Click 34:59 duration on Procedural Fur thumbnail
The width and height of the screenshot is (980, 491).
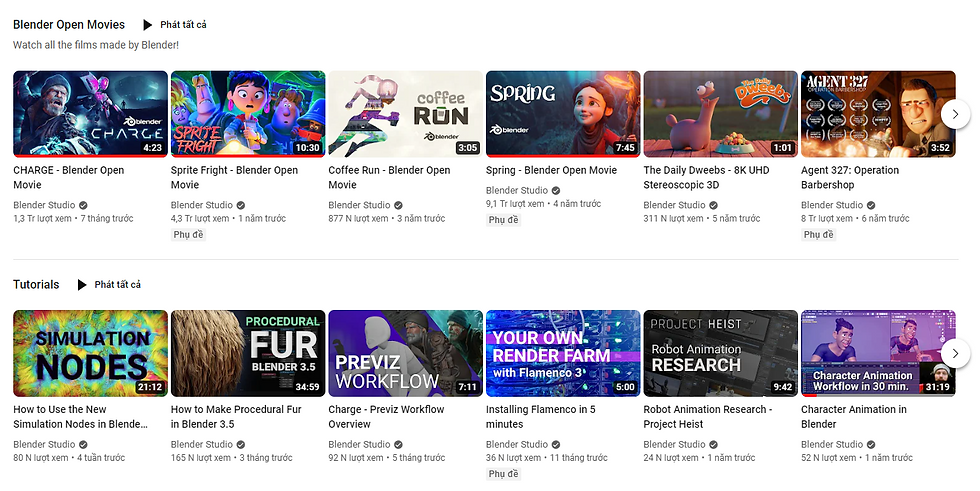click(x=307, y=387)
